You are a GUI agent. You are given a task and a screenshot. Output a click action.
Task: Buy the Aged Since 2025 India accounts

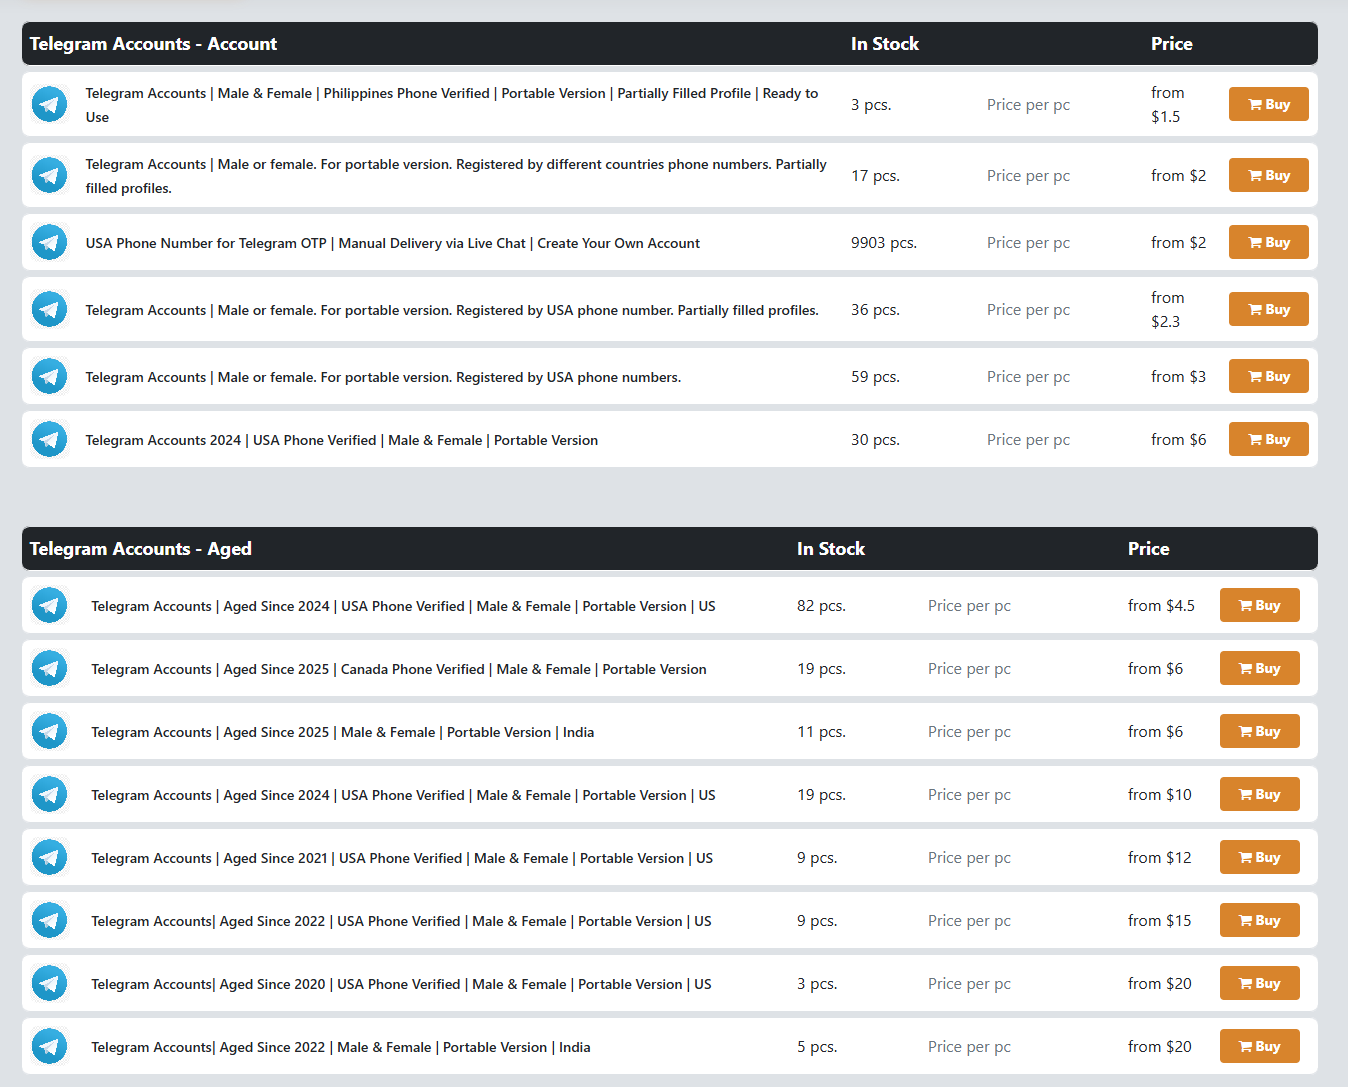[x=1259, y=731]
